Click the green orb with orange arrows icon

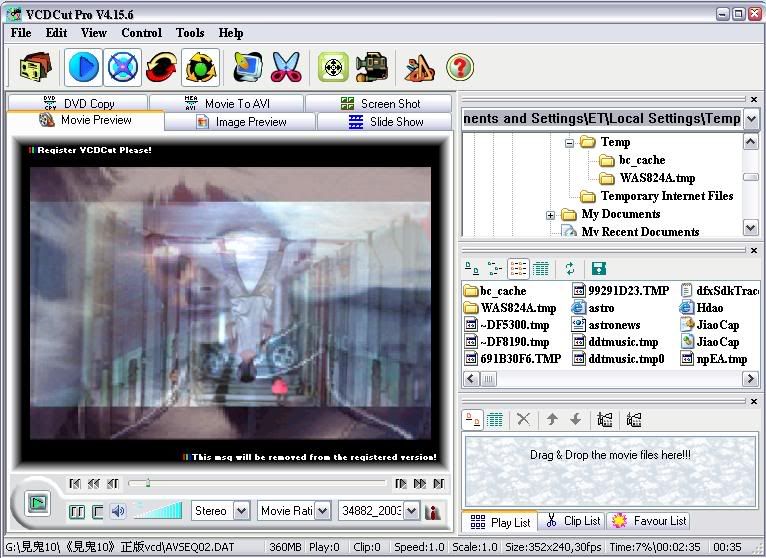click(200, 67)
